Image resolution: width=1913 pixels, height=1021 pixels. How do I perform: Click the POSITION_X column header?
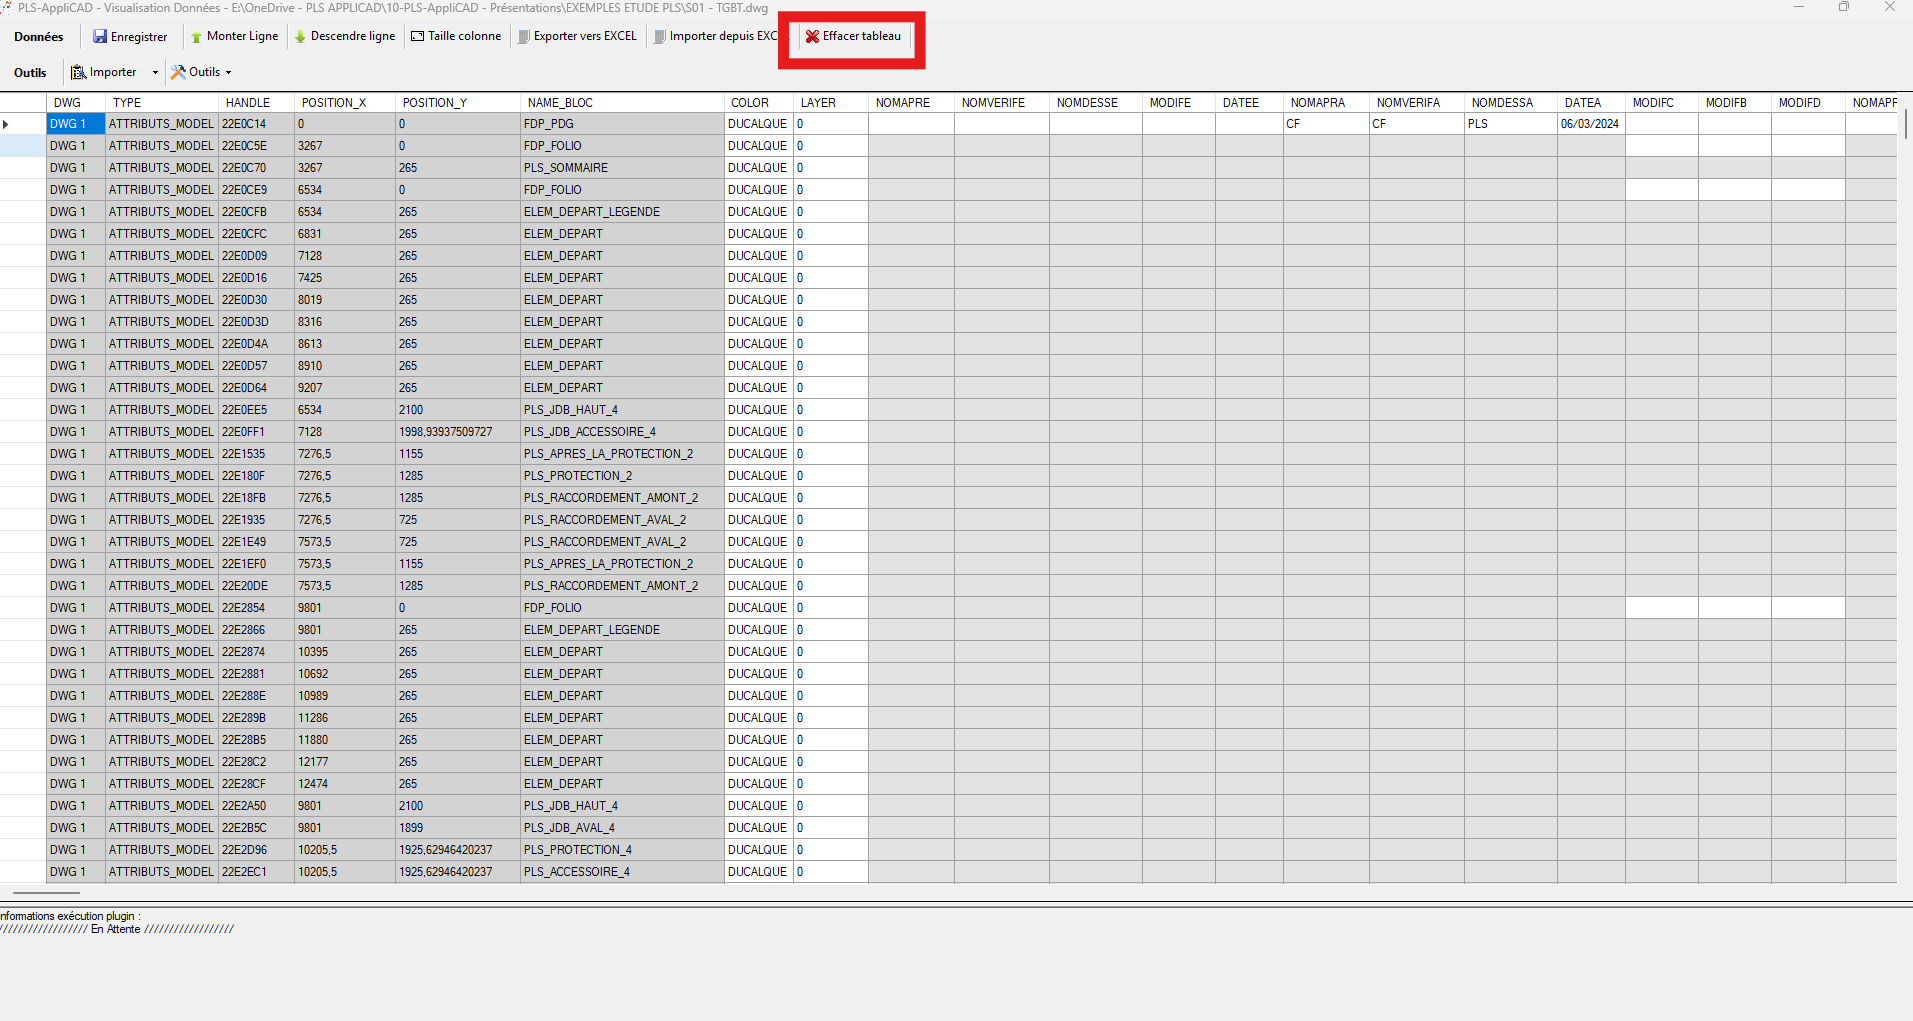334,103
